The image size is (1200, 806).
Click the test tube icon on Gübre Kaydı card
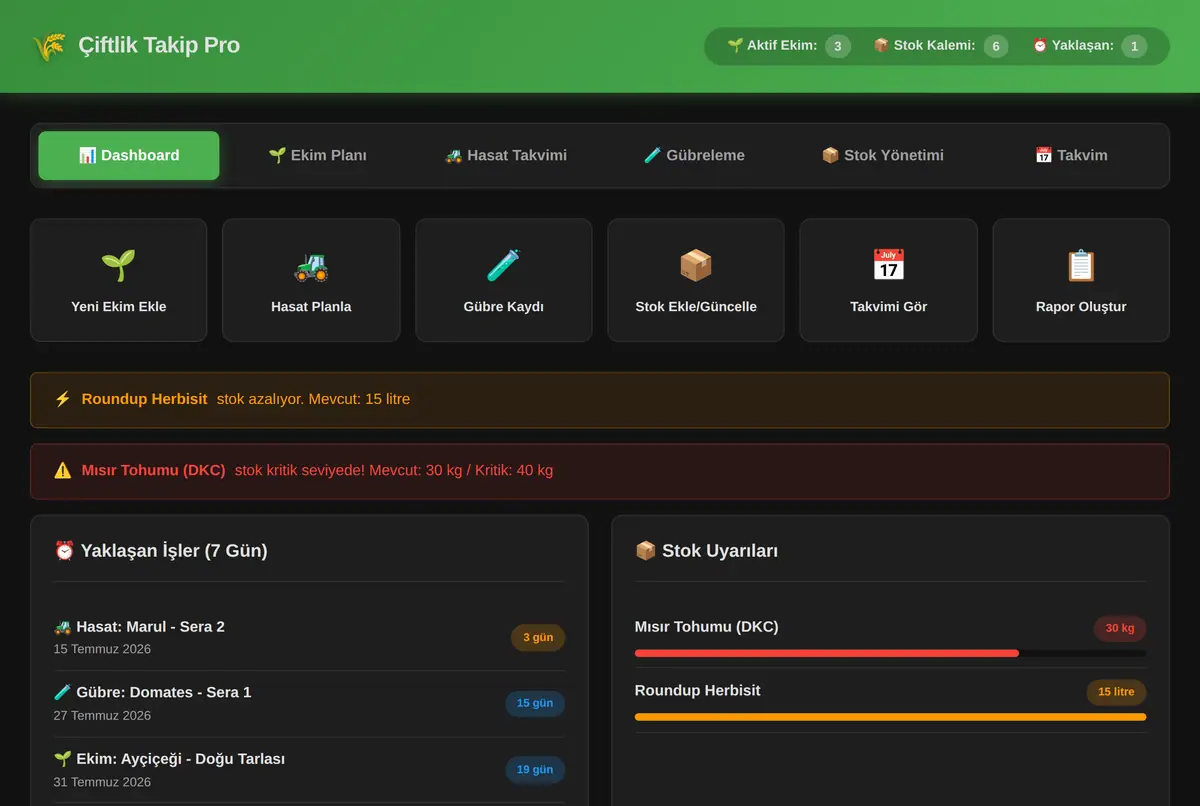(504, 265)
